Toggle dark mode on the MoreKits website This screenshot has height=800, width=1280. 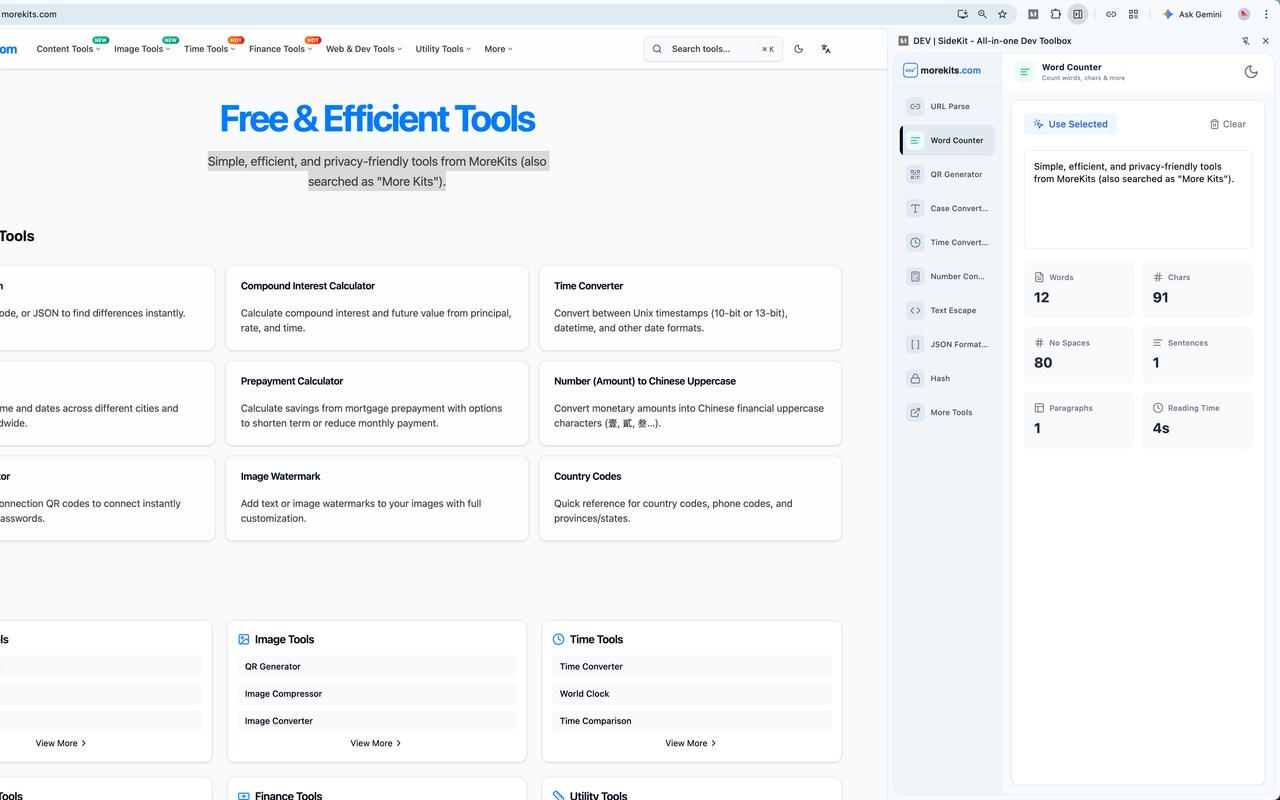click(x=798, y=48)
